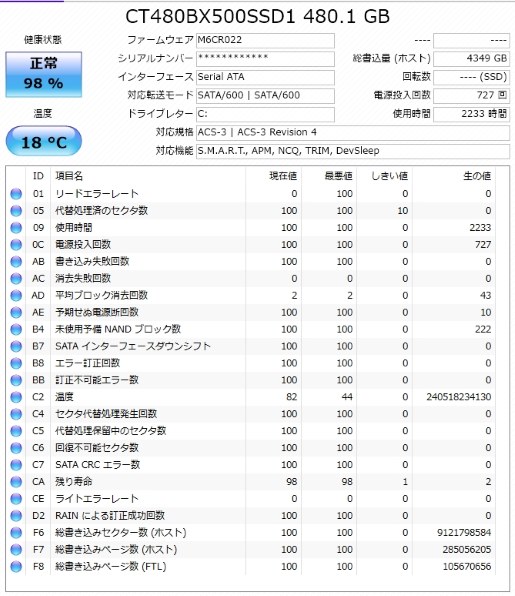Click the ID column header
Screen dimensions: 515x596
(38, 176)
